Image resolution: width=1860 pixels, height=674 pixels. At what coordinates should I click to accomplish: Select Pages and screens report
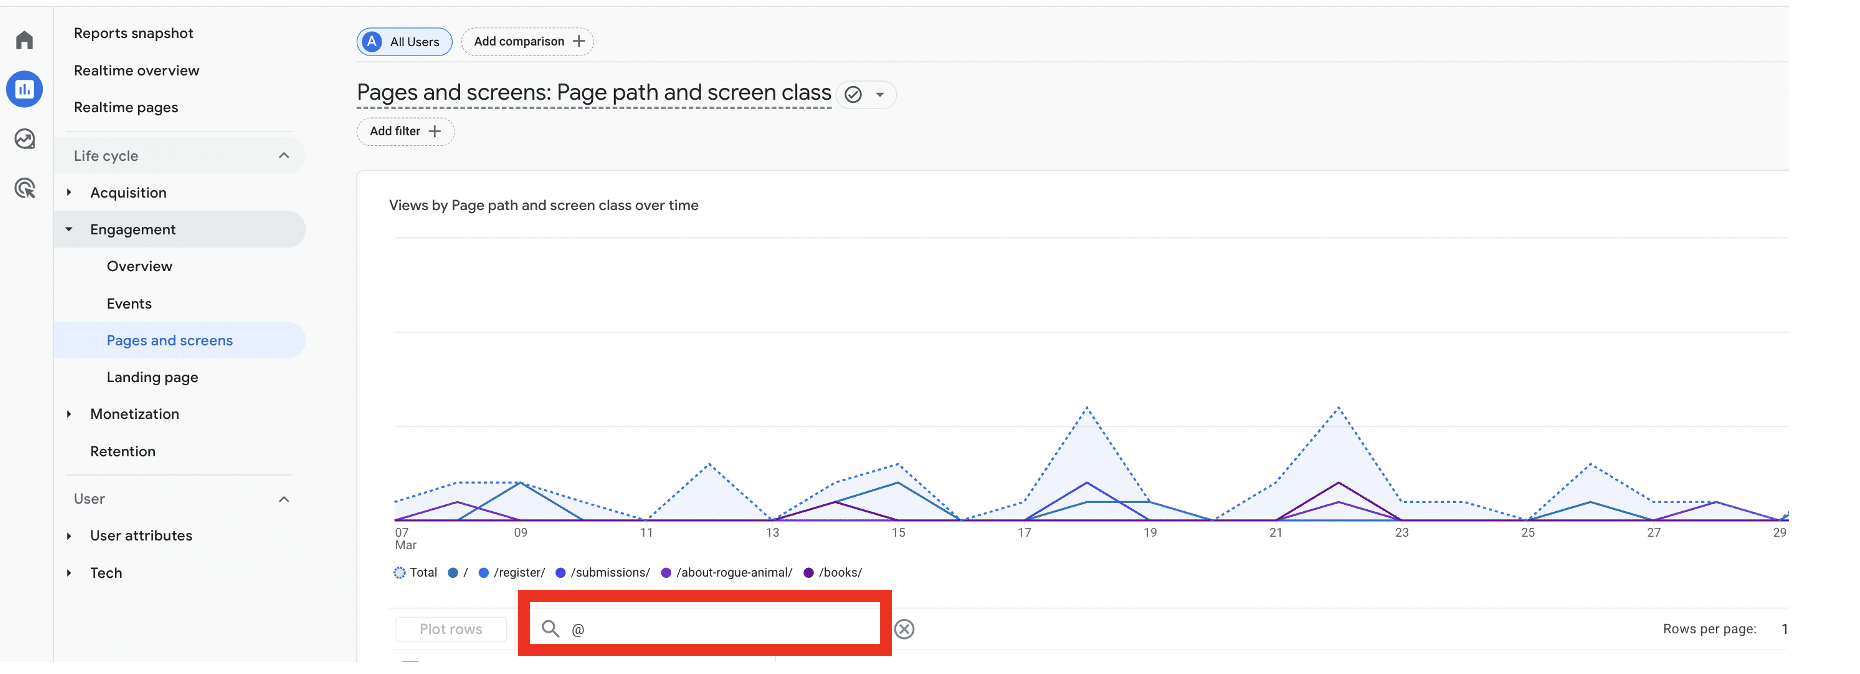click(170, 340)
